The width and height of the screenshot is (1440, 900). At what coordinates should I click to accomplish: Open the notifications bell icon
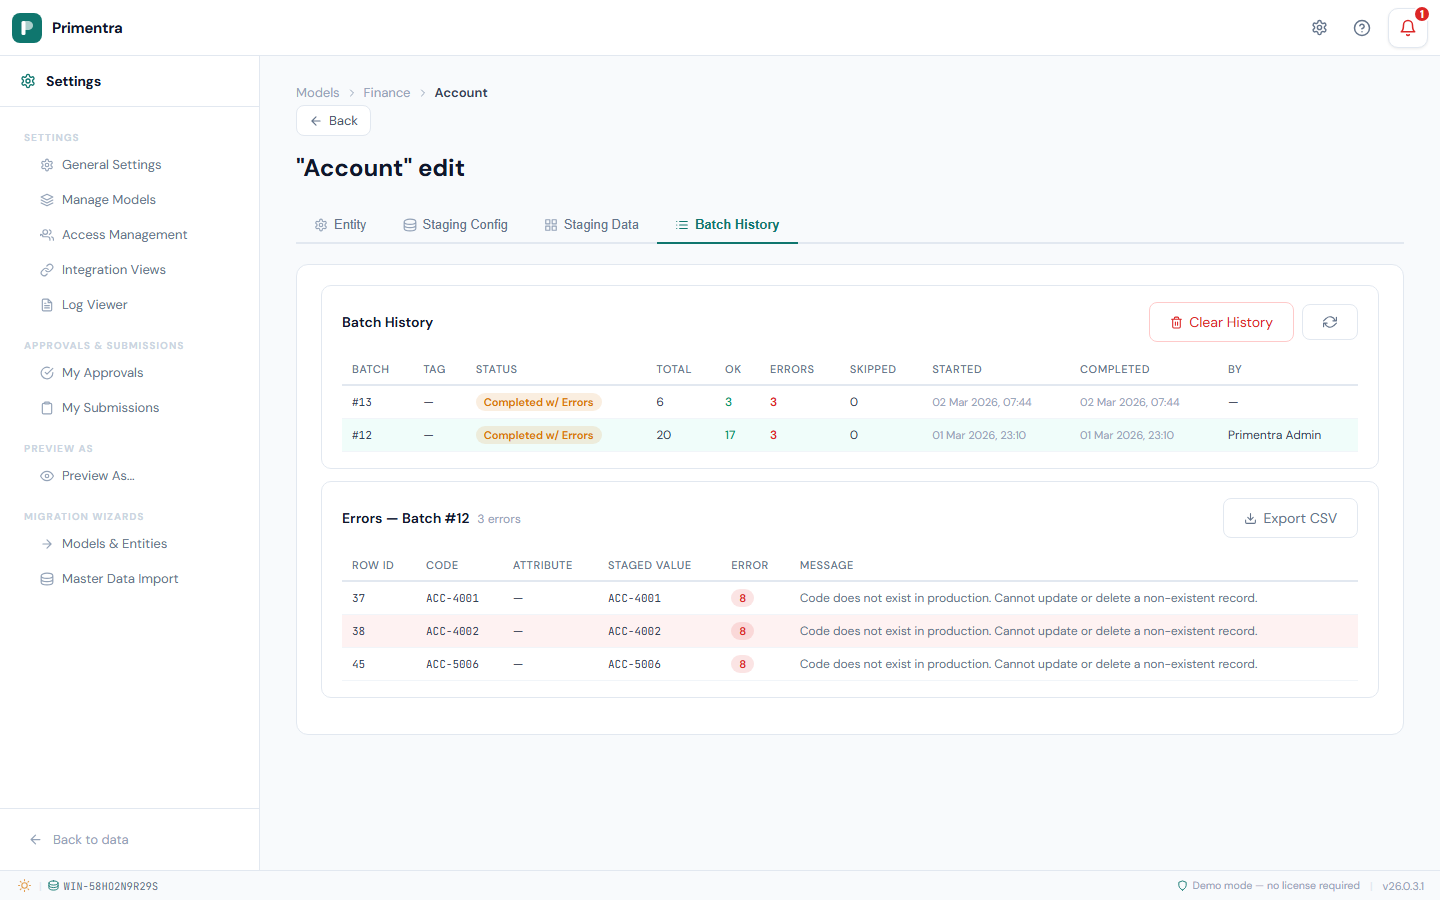(x=1407, y=28)
